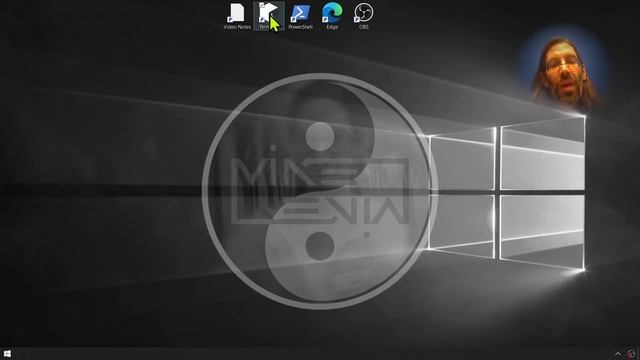The width and height of the screenshot is (640, 360).
Task: Launch the Edge browser shortcut
Action: (x=332, y=16)
